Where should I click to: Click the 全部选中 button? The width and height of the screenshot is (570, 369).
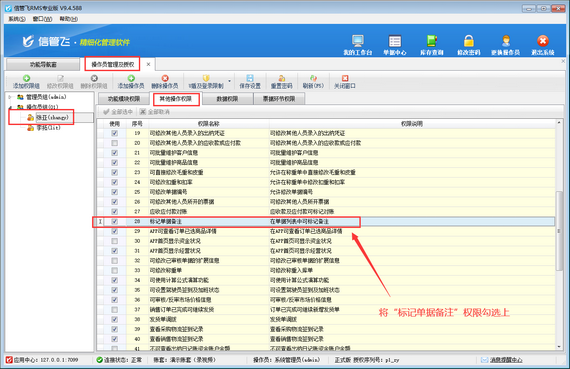(x=118, y=112)
